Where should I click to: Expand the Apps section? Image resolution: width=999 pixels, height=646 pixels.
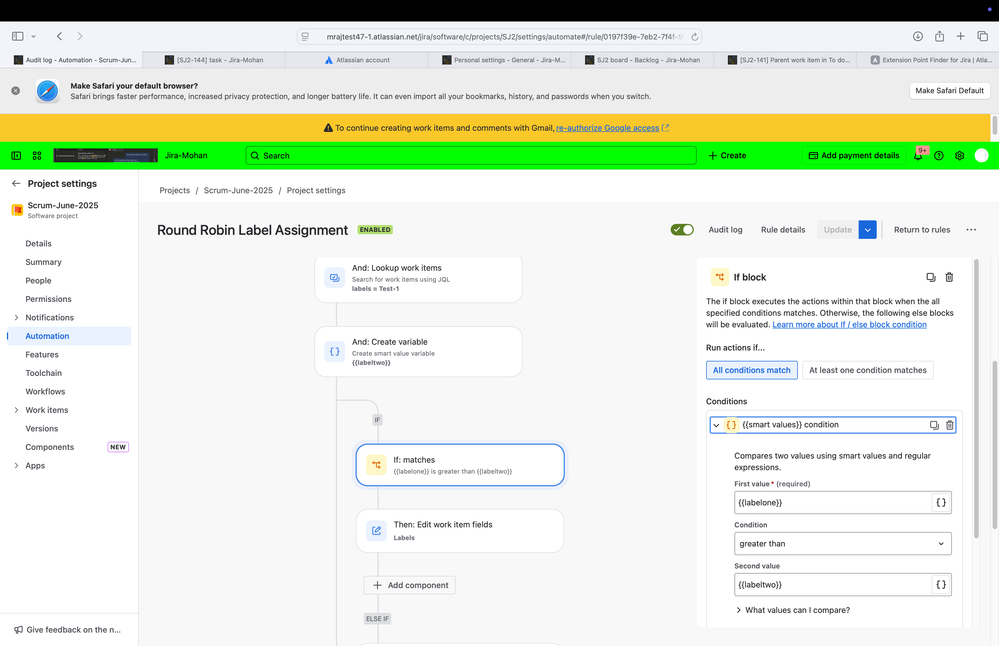16,466
